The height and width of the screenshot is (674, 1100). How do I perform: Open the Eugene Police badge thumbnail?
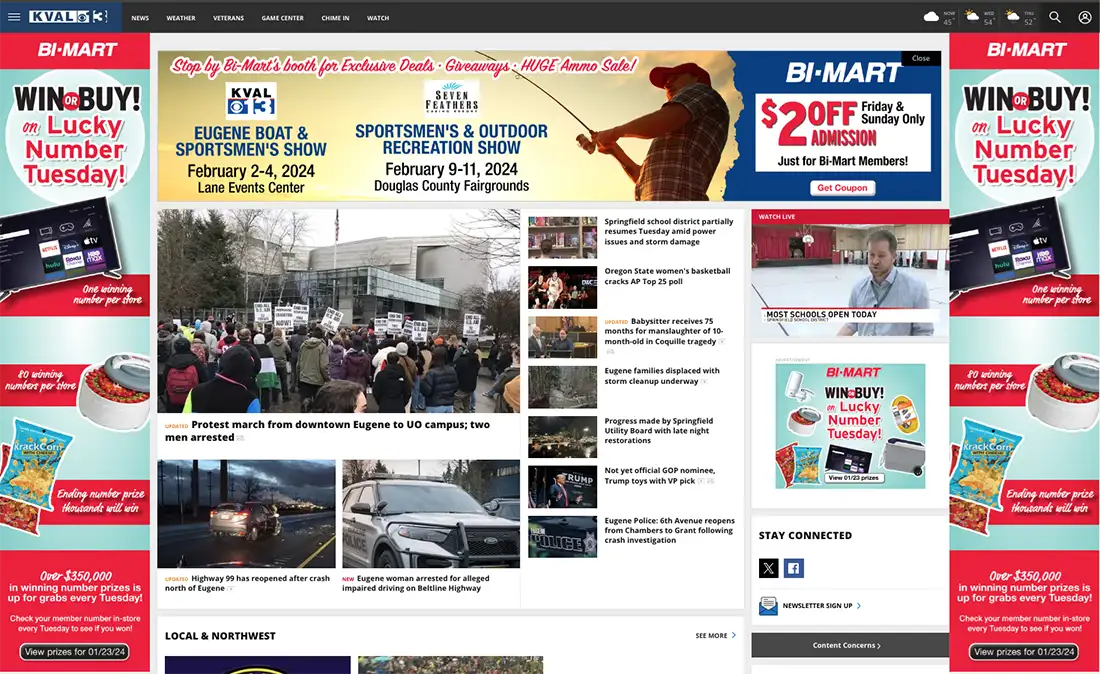(563, 537)
